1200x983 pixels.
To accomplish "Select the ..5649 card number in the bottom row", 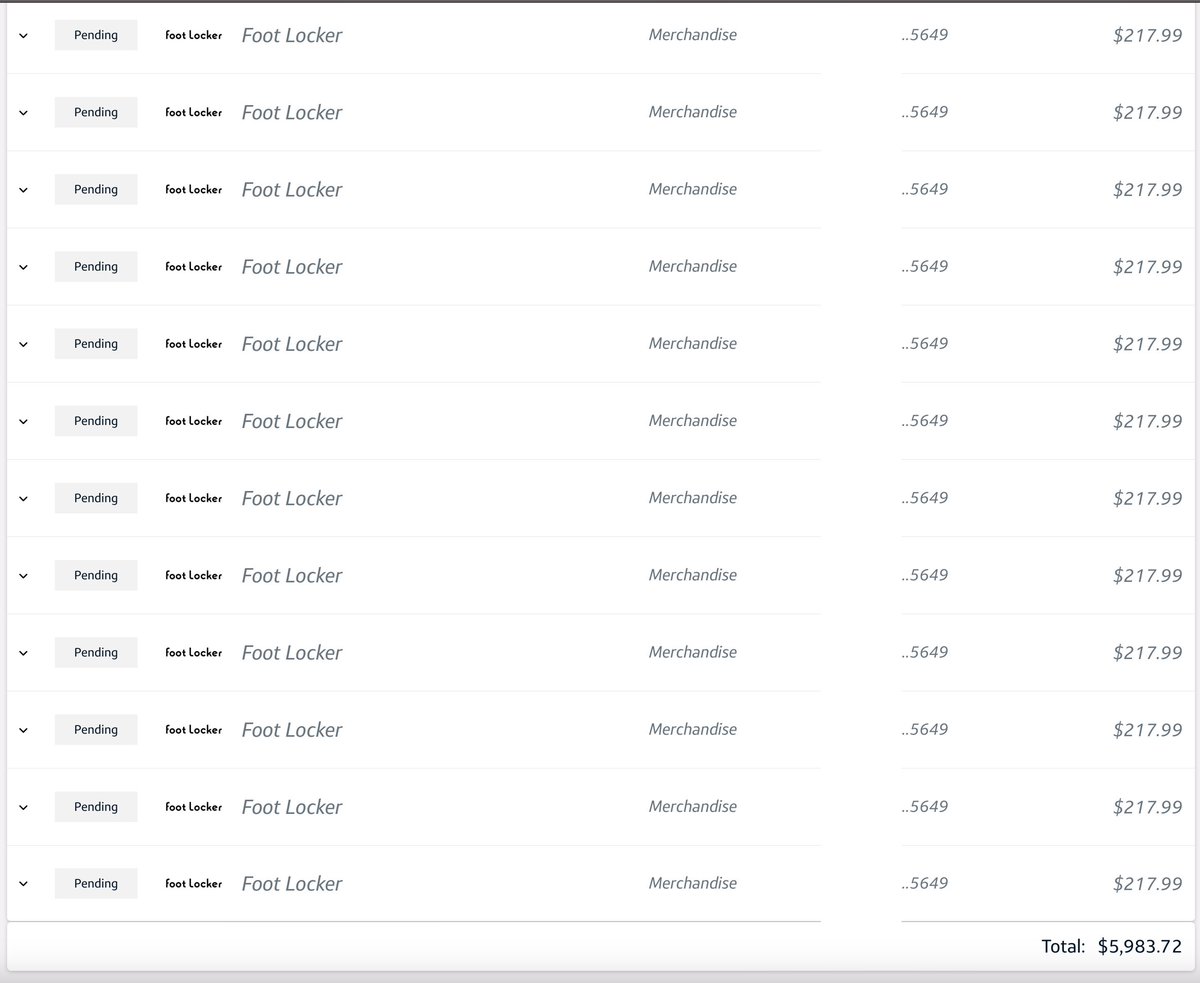I will point(924,883).
